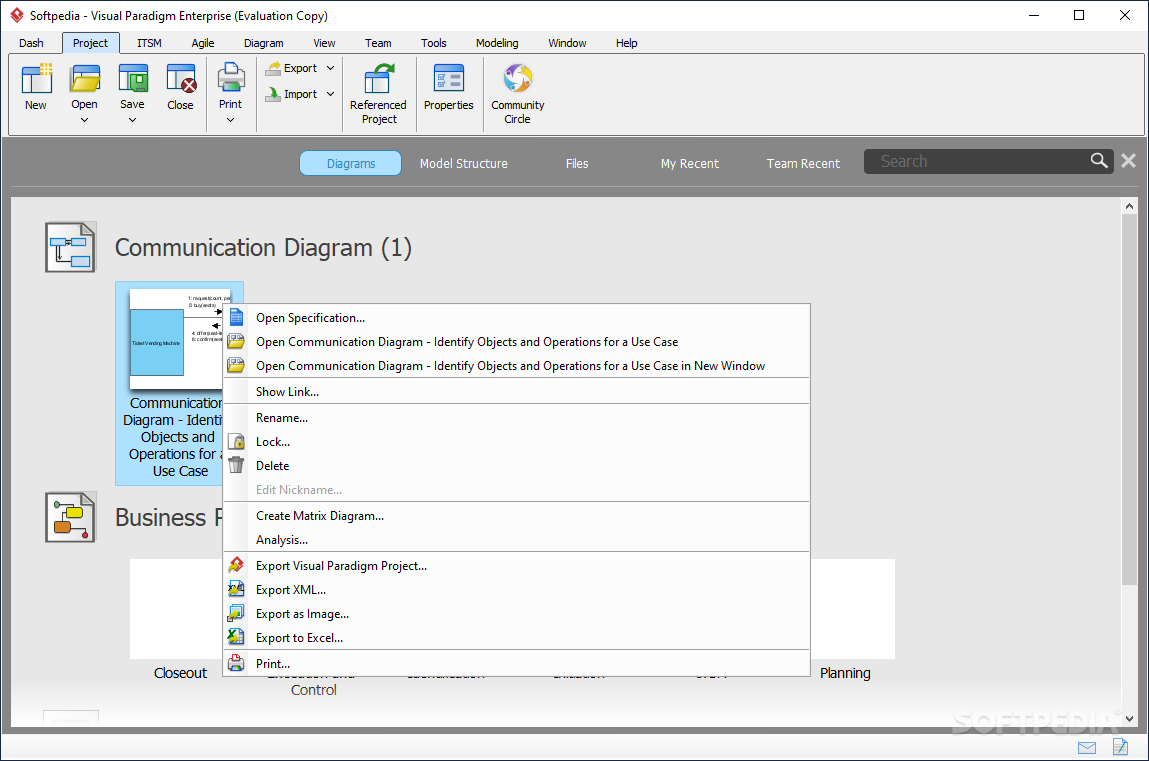The image size is (1149, 761).
Task: Click the scrollbar down arrow
Action: (x=1129, y=719)
